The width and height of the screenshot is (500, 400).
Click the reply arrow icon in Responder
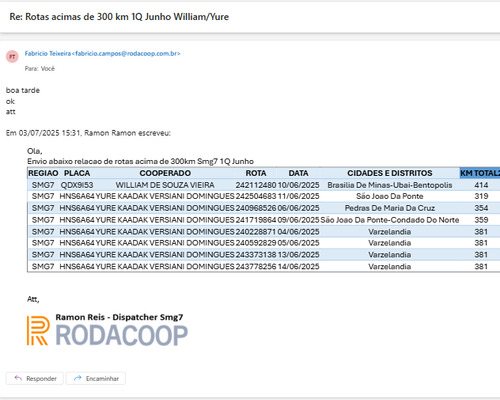[18, 378]
